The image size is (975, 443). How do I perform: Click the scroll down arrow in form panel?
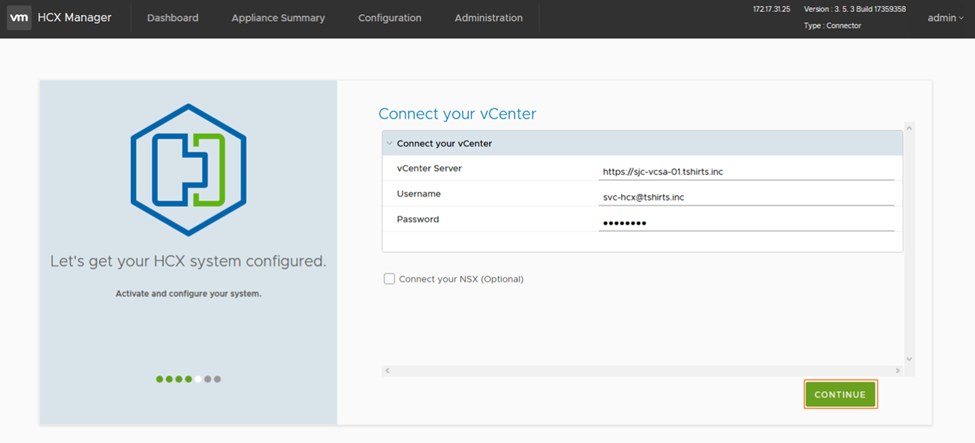[909, 358]
